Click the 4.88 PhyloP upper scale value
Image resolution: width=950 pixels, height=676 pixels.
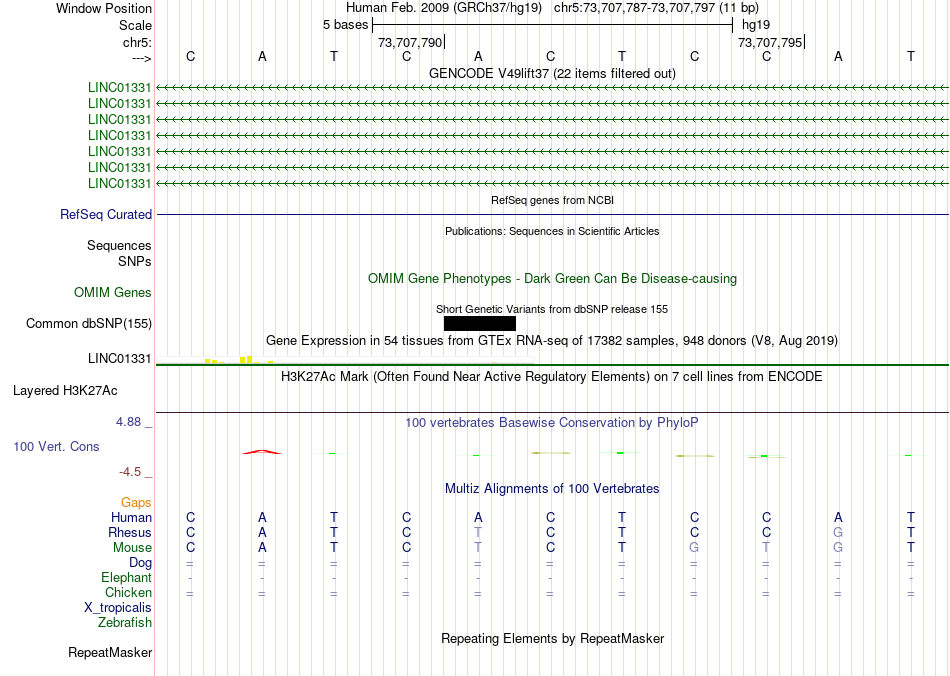128,422
